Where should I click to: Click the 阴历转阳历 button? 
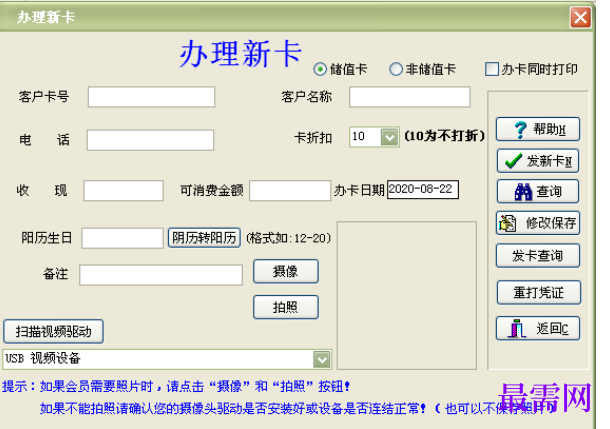(204, 238)
